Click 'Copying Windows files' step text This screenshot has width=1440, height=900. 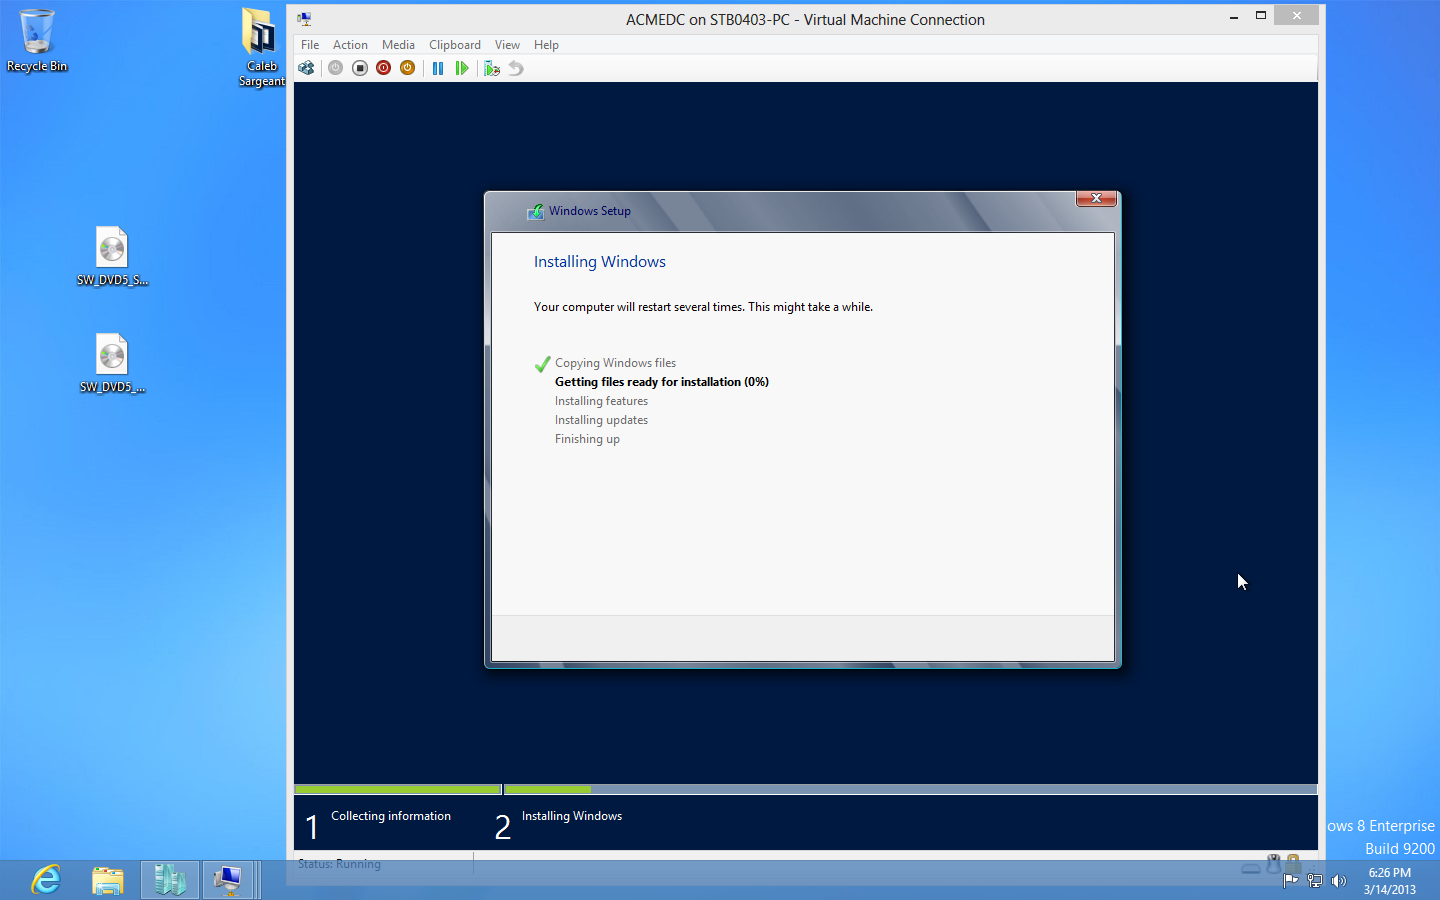[616, 363]
